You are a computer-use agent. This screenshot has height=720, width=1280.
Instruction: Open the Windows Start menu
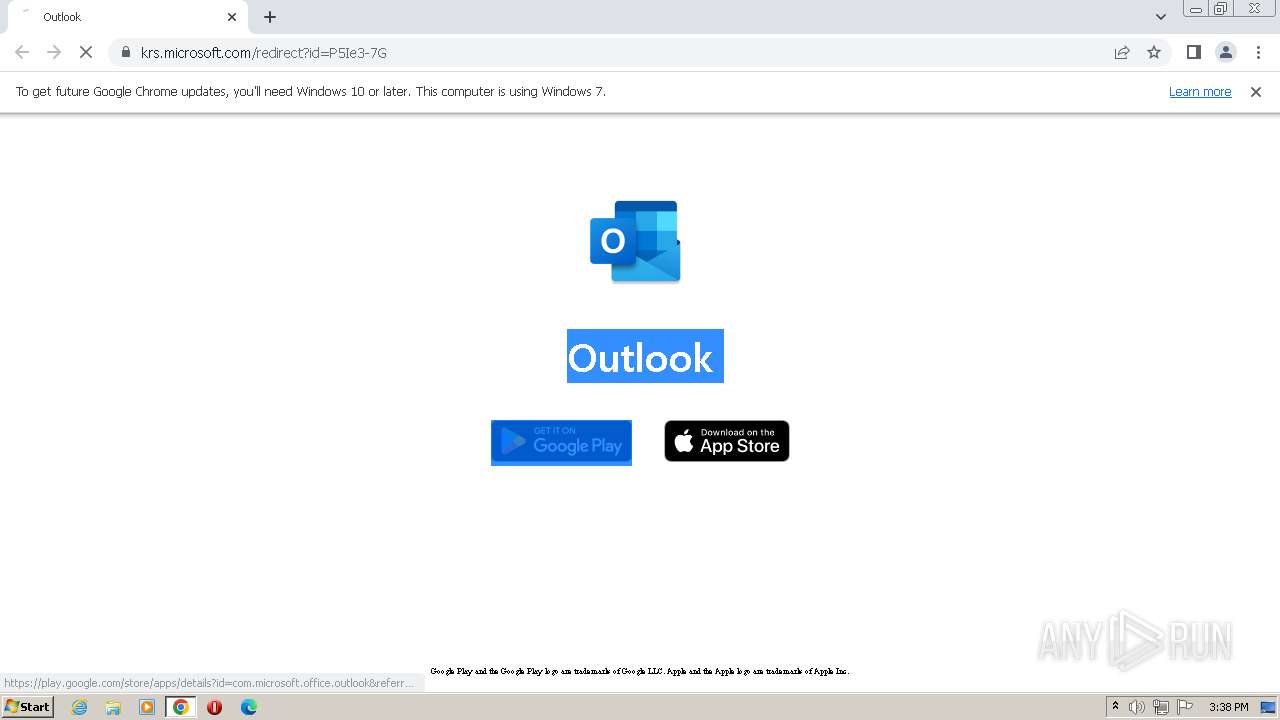click(x=27, y=706)
